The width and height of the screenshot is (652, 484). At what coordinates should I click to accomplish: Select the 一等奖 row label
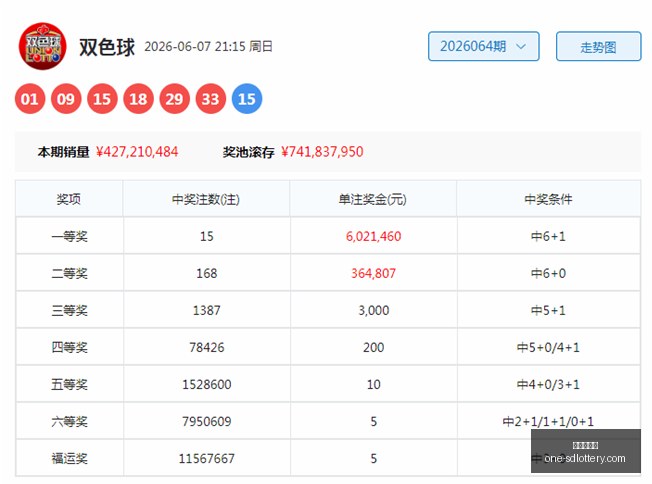(x=69, y=236)
